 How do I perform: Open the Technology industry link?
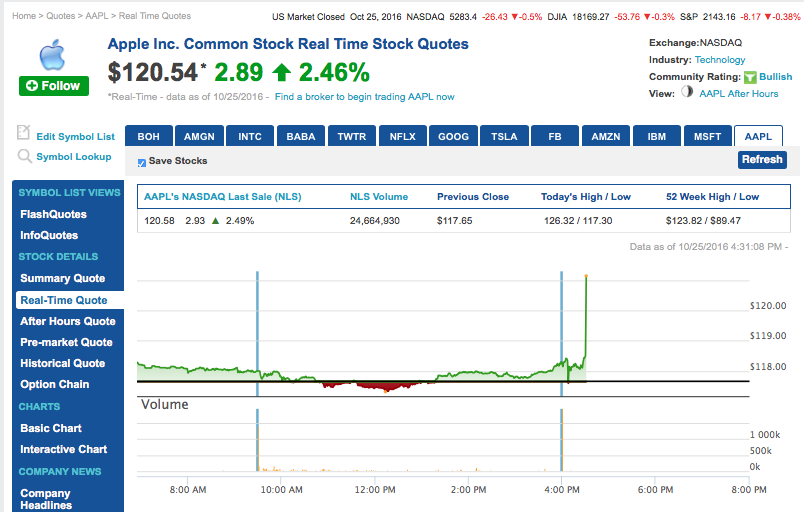[x=719, y=59]
